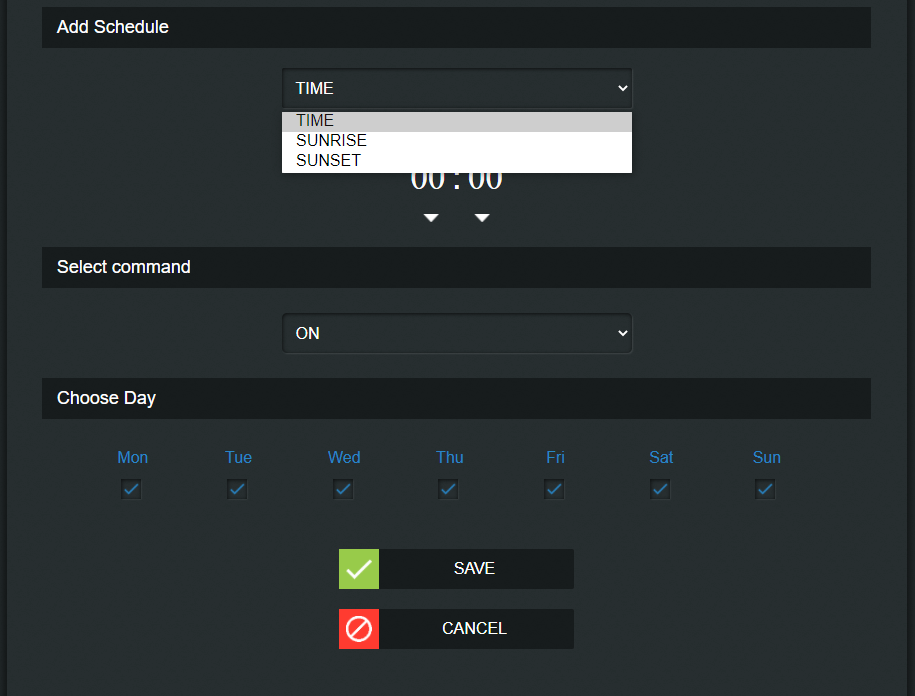Click the green checkmark Save icon

[x=359, y=569]
